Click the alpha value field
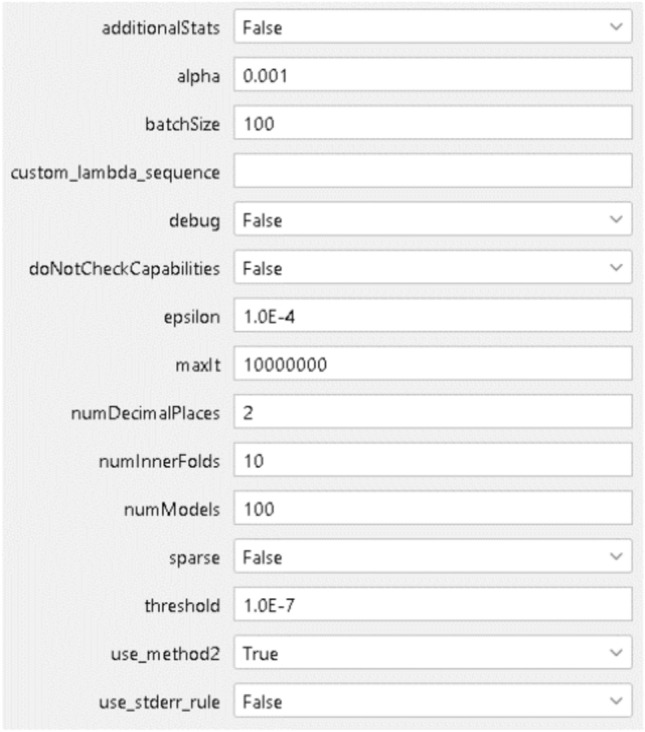Screen dimensions: 645x732 coord(432,76)
